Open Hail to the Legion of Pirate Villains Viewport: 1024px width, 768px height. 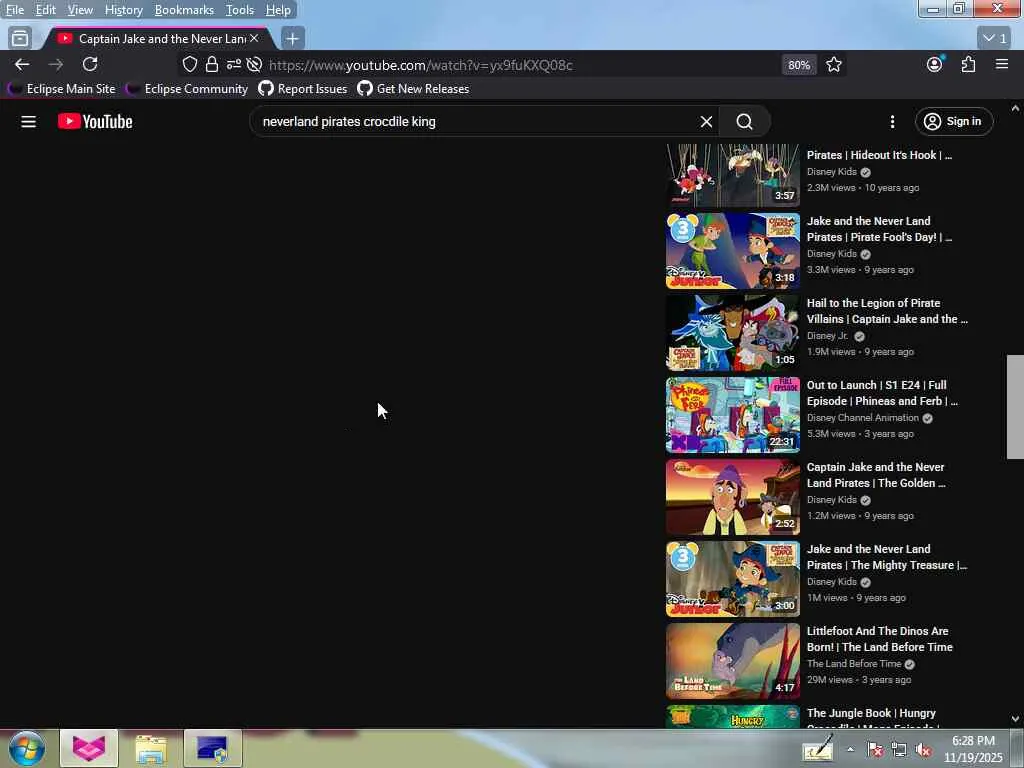[x=887, y=311]
